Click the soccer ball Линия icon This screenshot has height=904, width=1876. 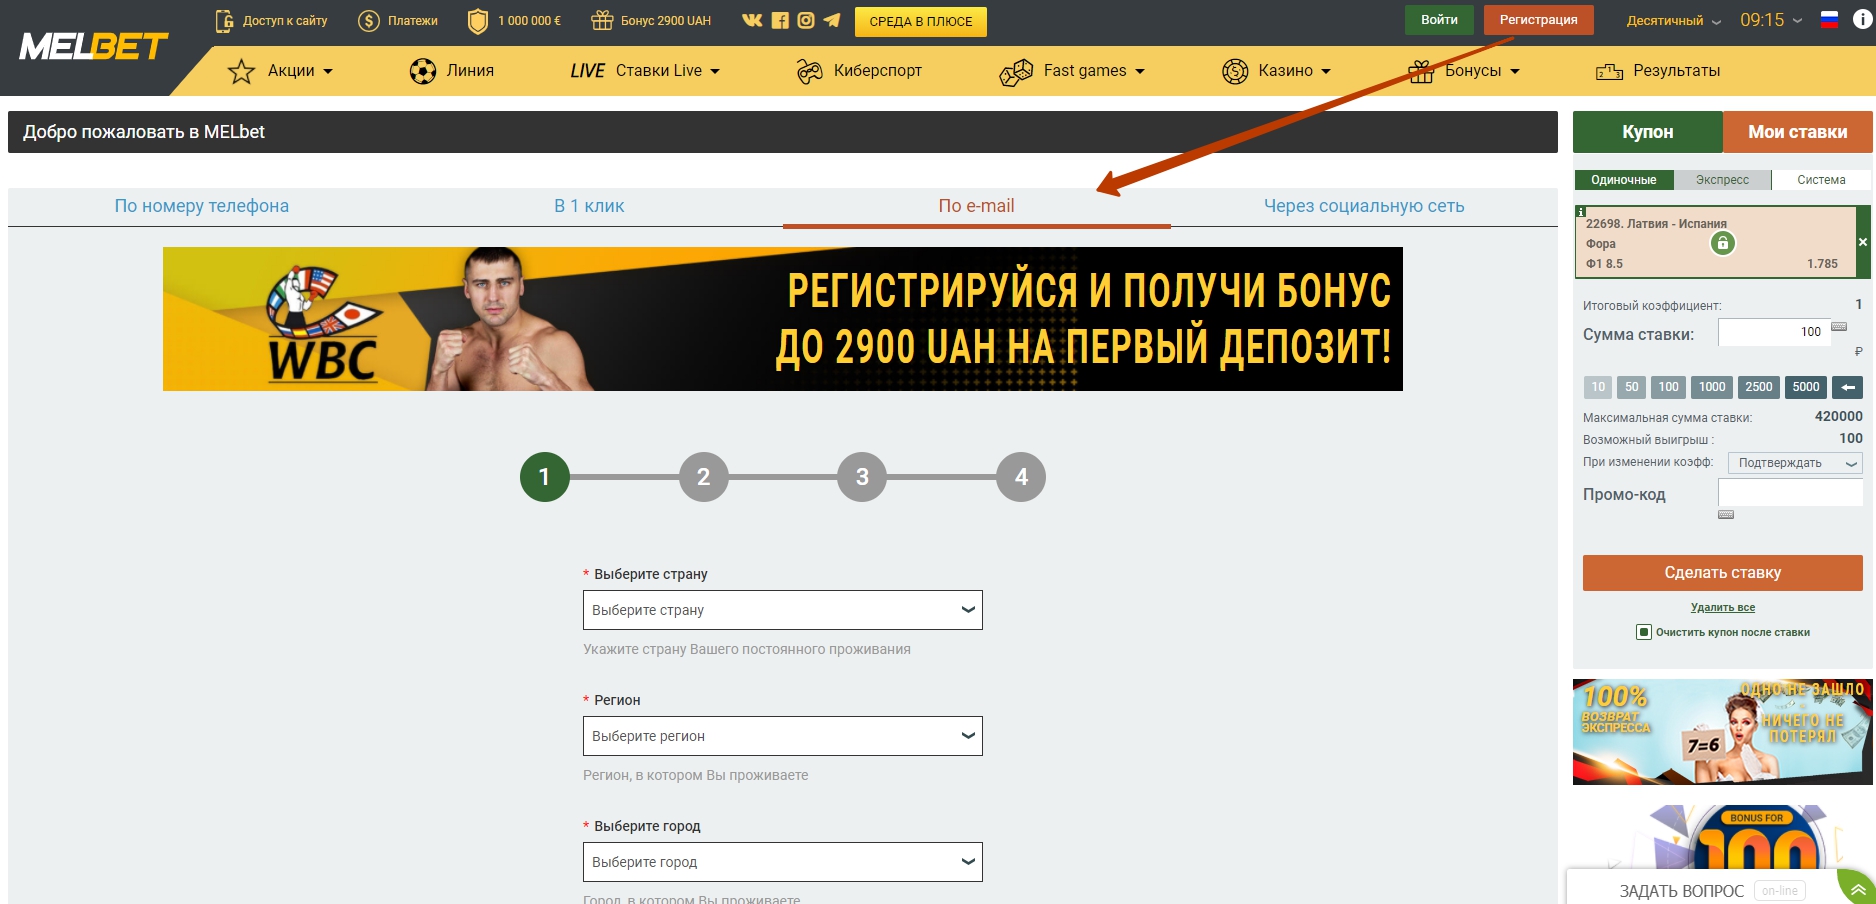tap(423, 71)
